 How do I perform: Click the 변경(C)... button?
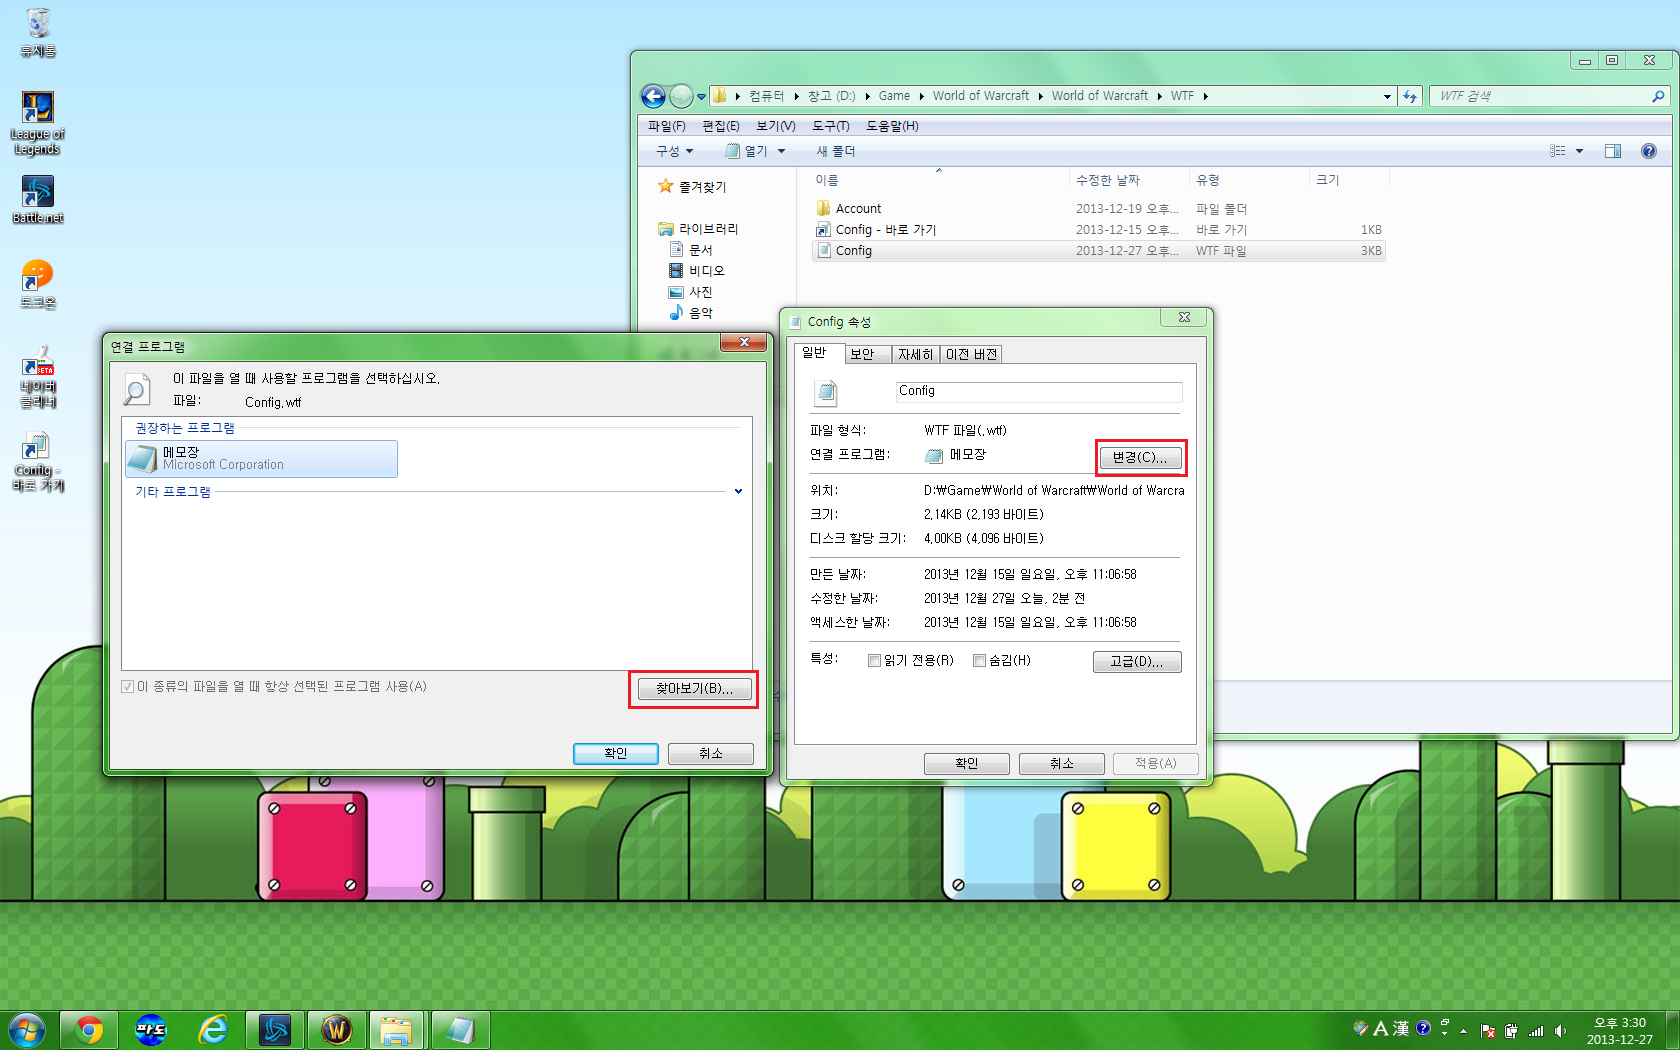pyautogui.click(x=1140, y=457)
